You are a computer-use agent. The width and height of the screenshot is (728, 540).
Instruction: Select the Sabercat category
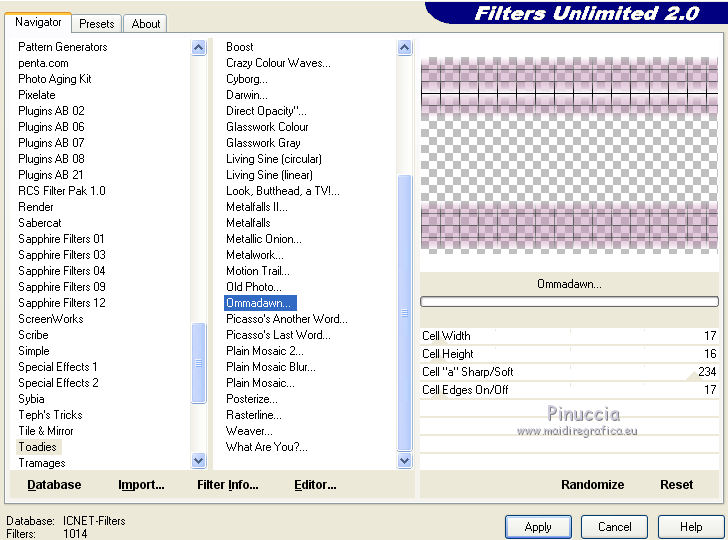pyautogui.click(x=39, y=223)
